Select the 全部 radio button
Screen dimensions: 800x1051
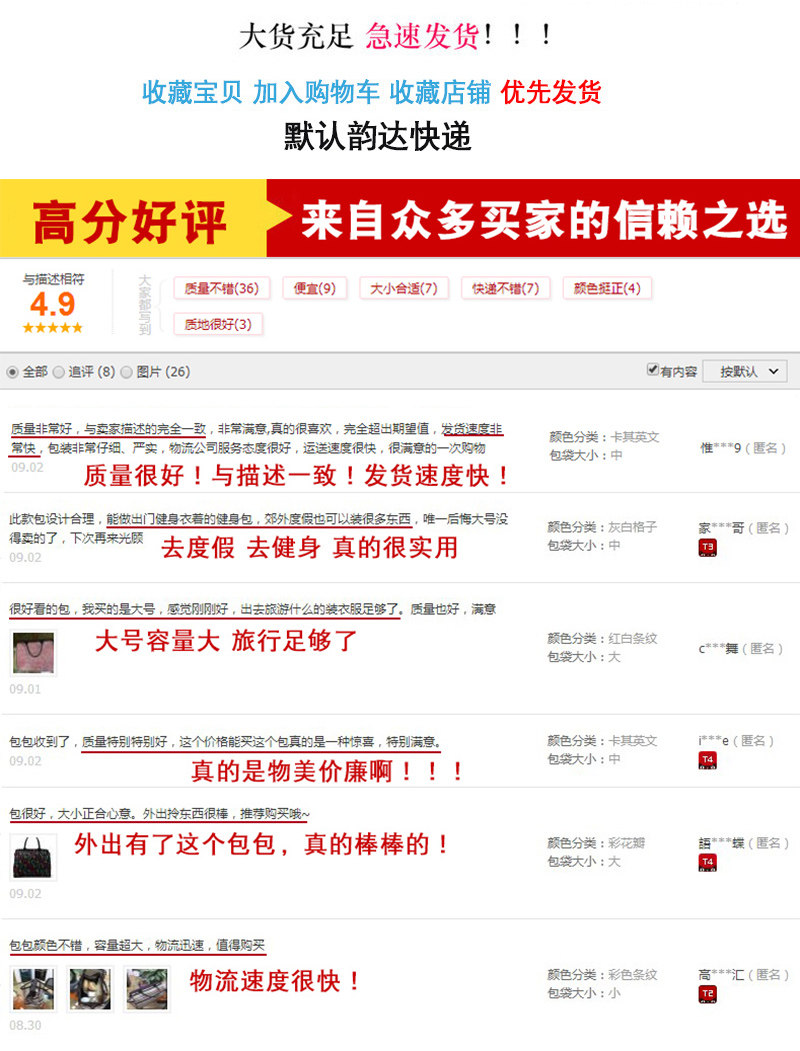(x=12, y=372)
